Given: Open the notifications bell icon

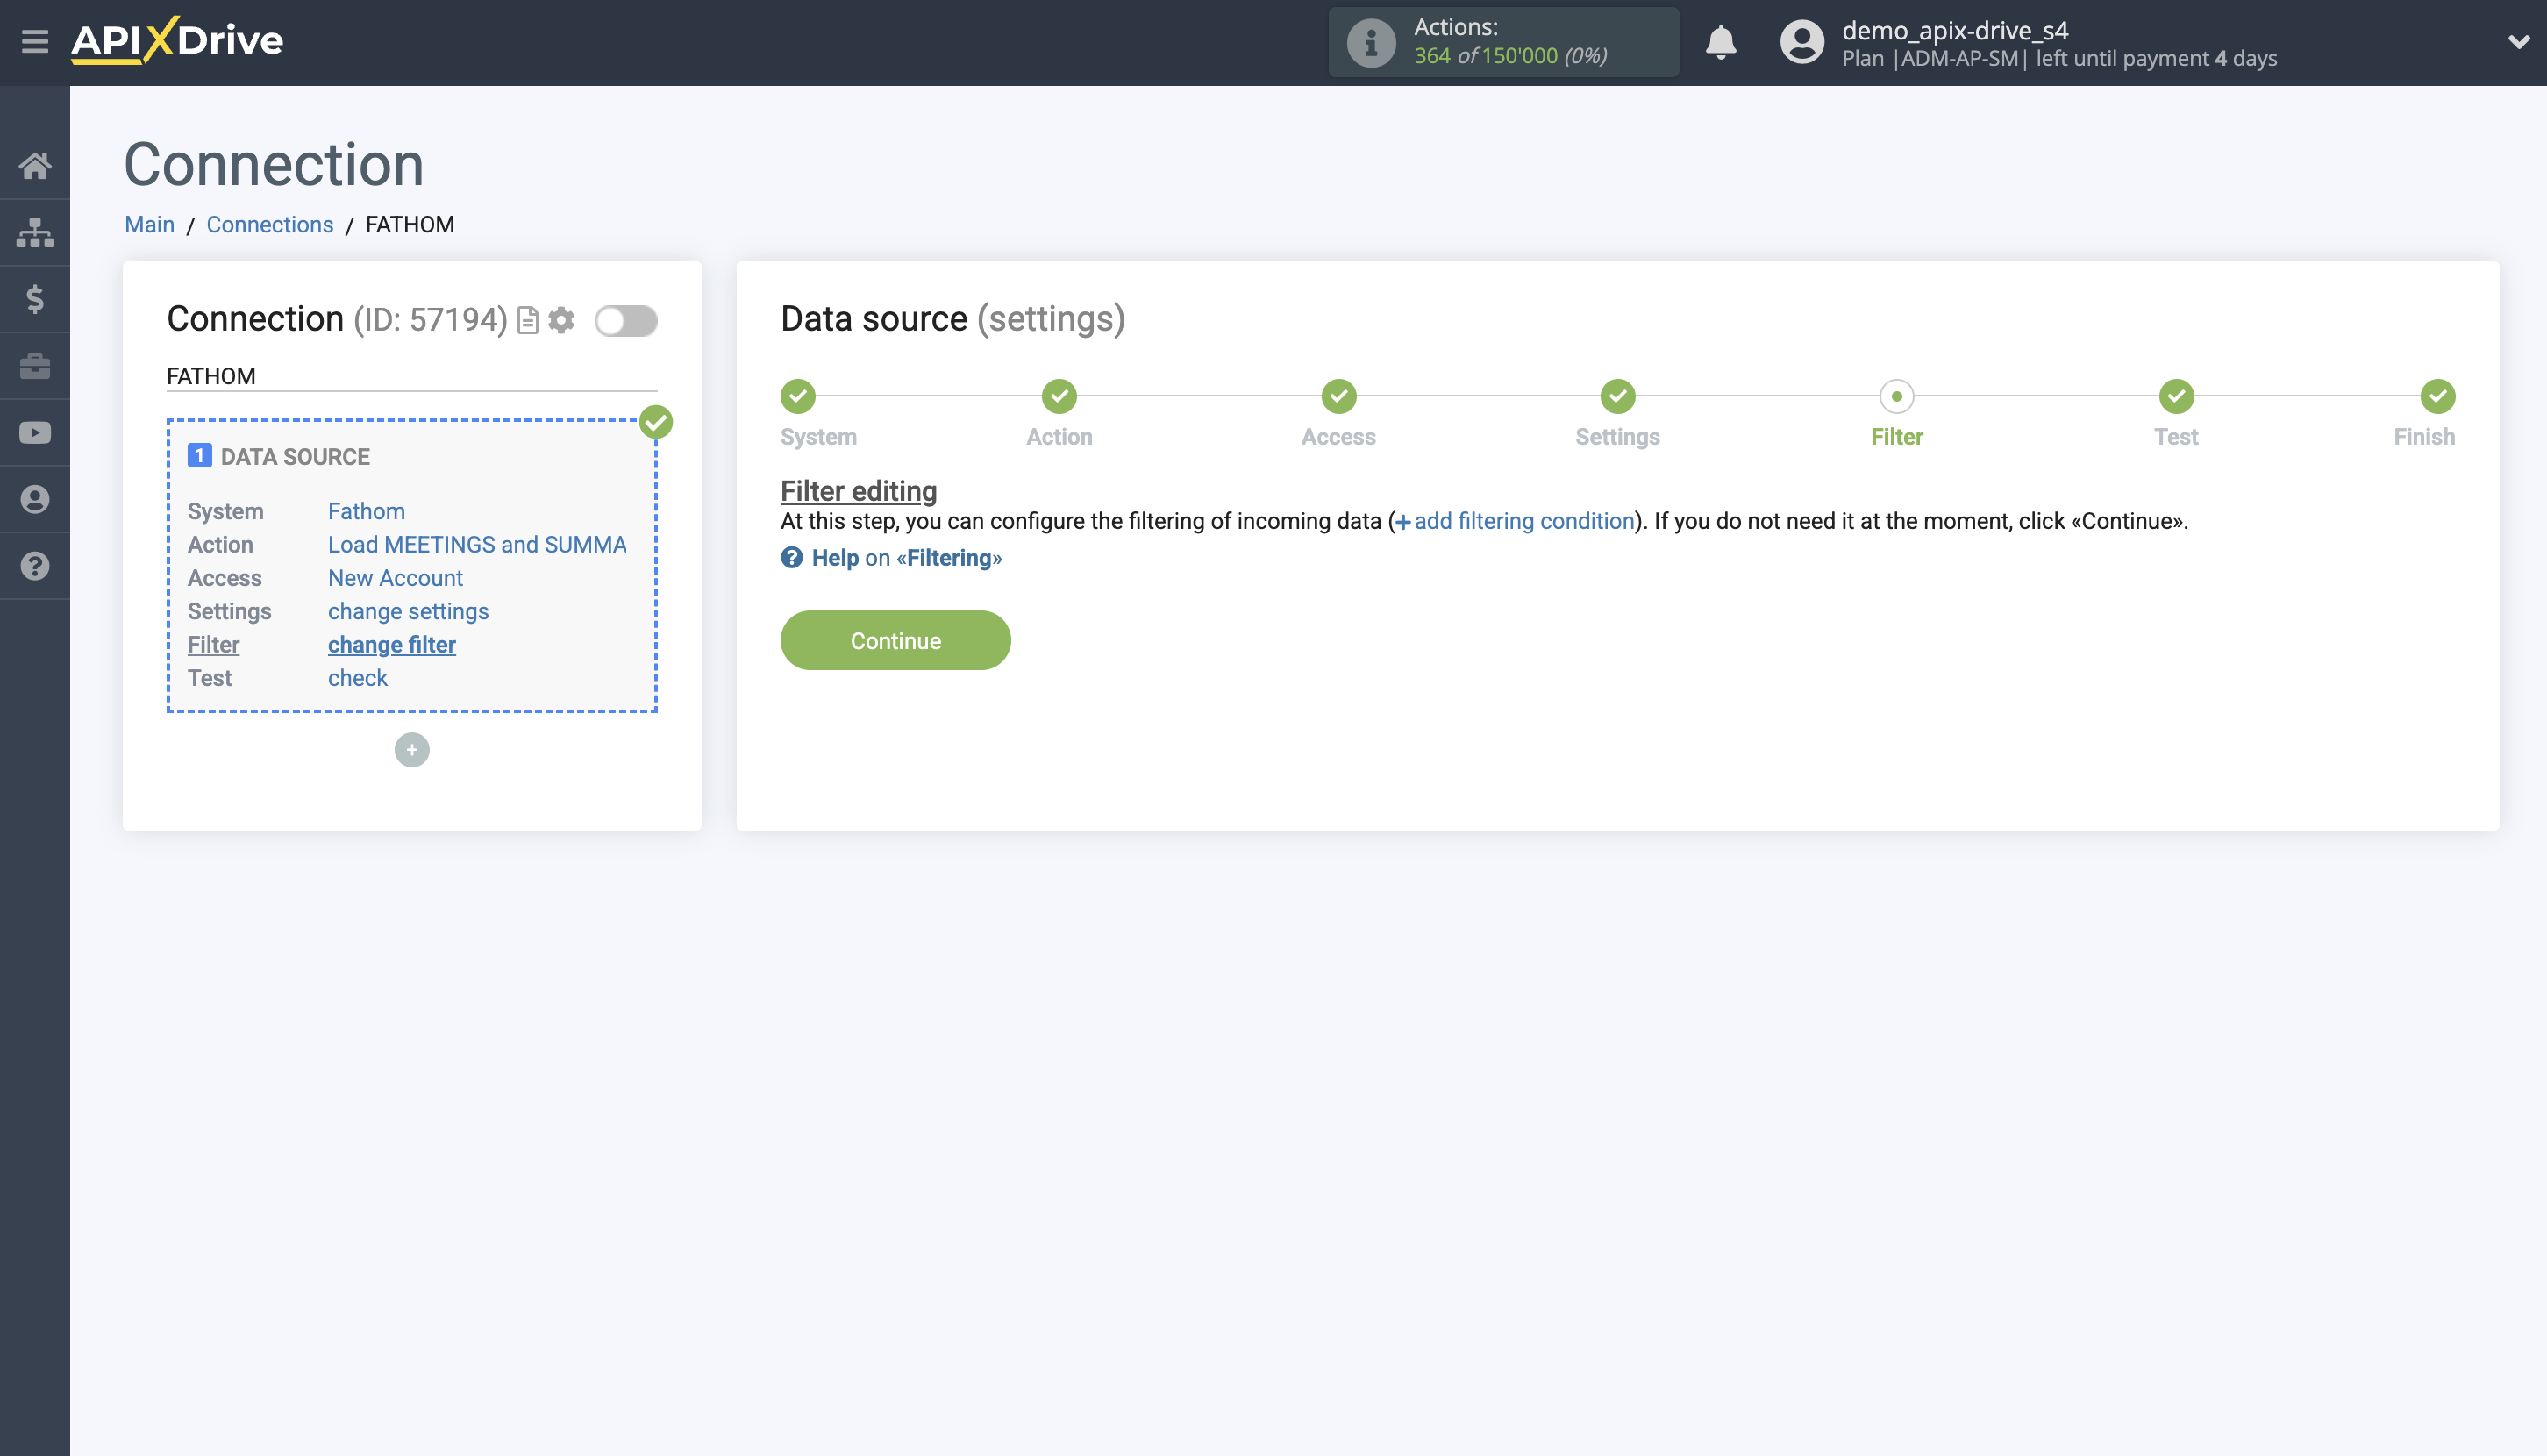Looking at the screenshot, I should pos(1720,42).
